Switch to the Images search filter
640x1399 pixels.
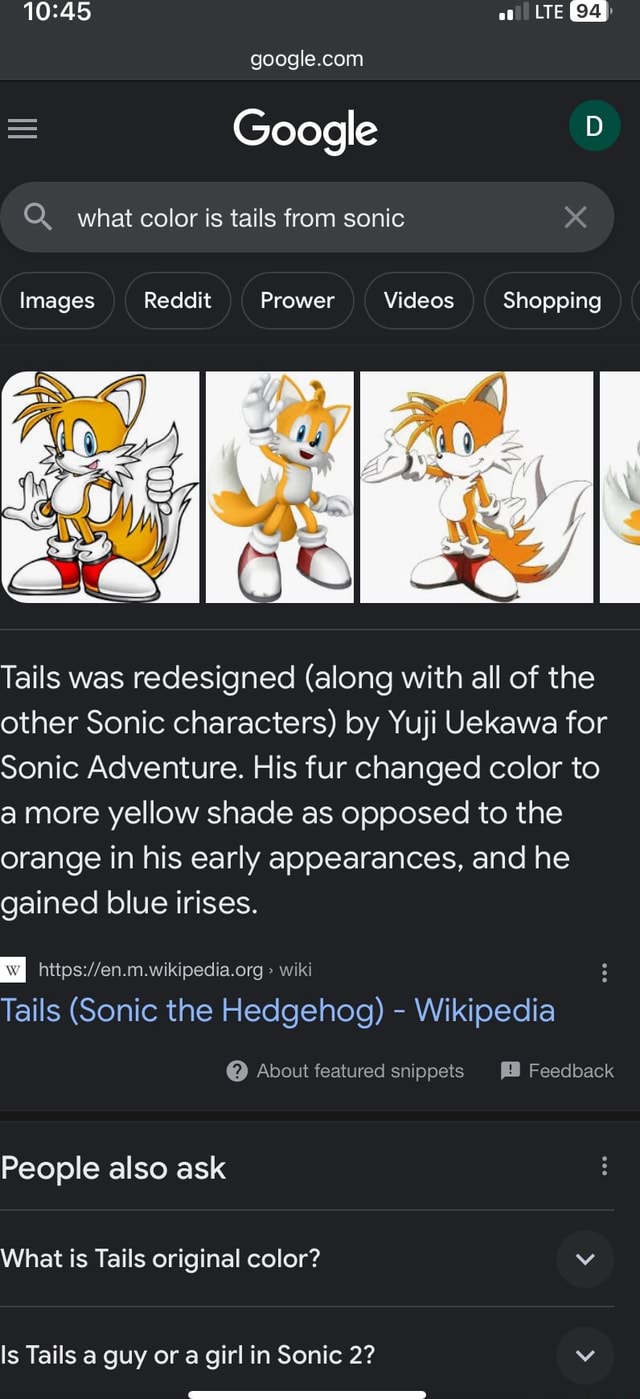click(x=57, y=300)
